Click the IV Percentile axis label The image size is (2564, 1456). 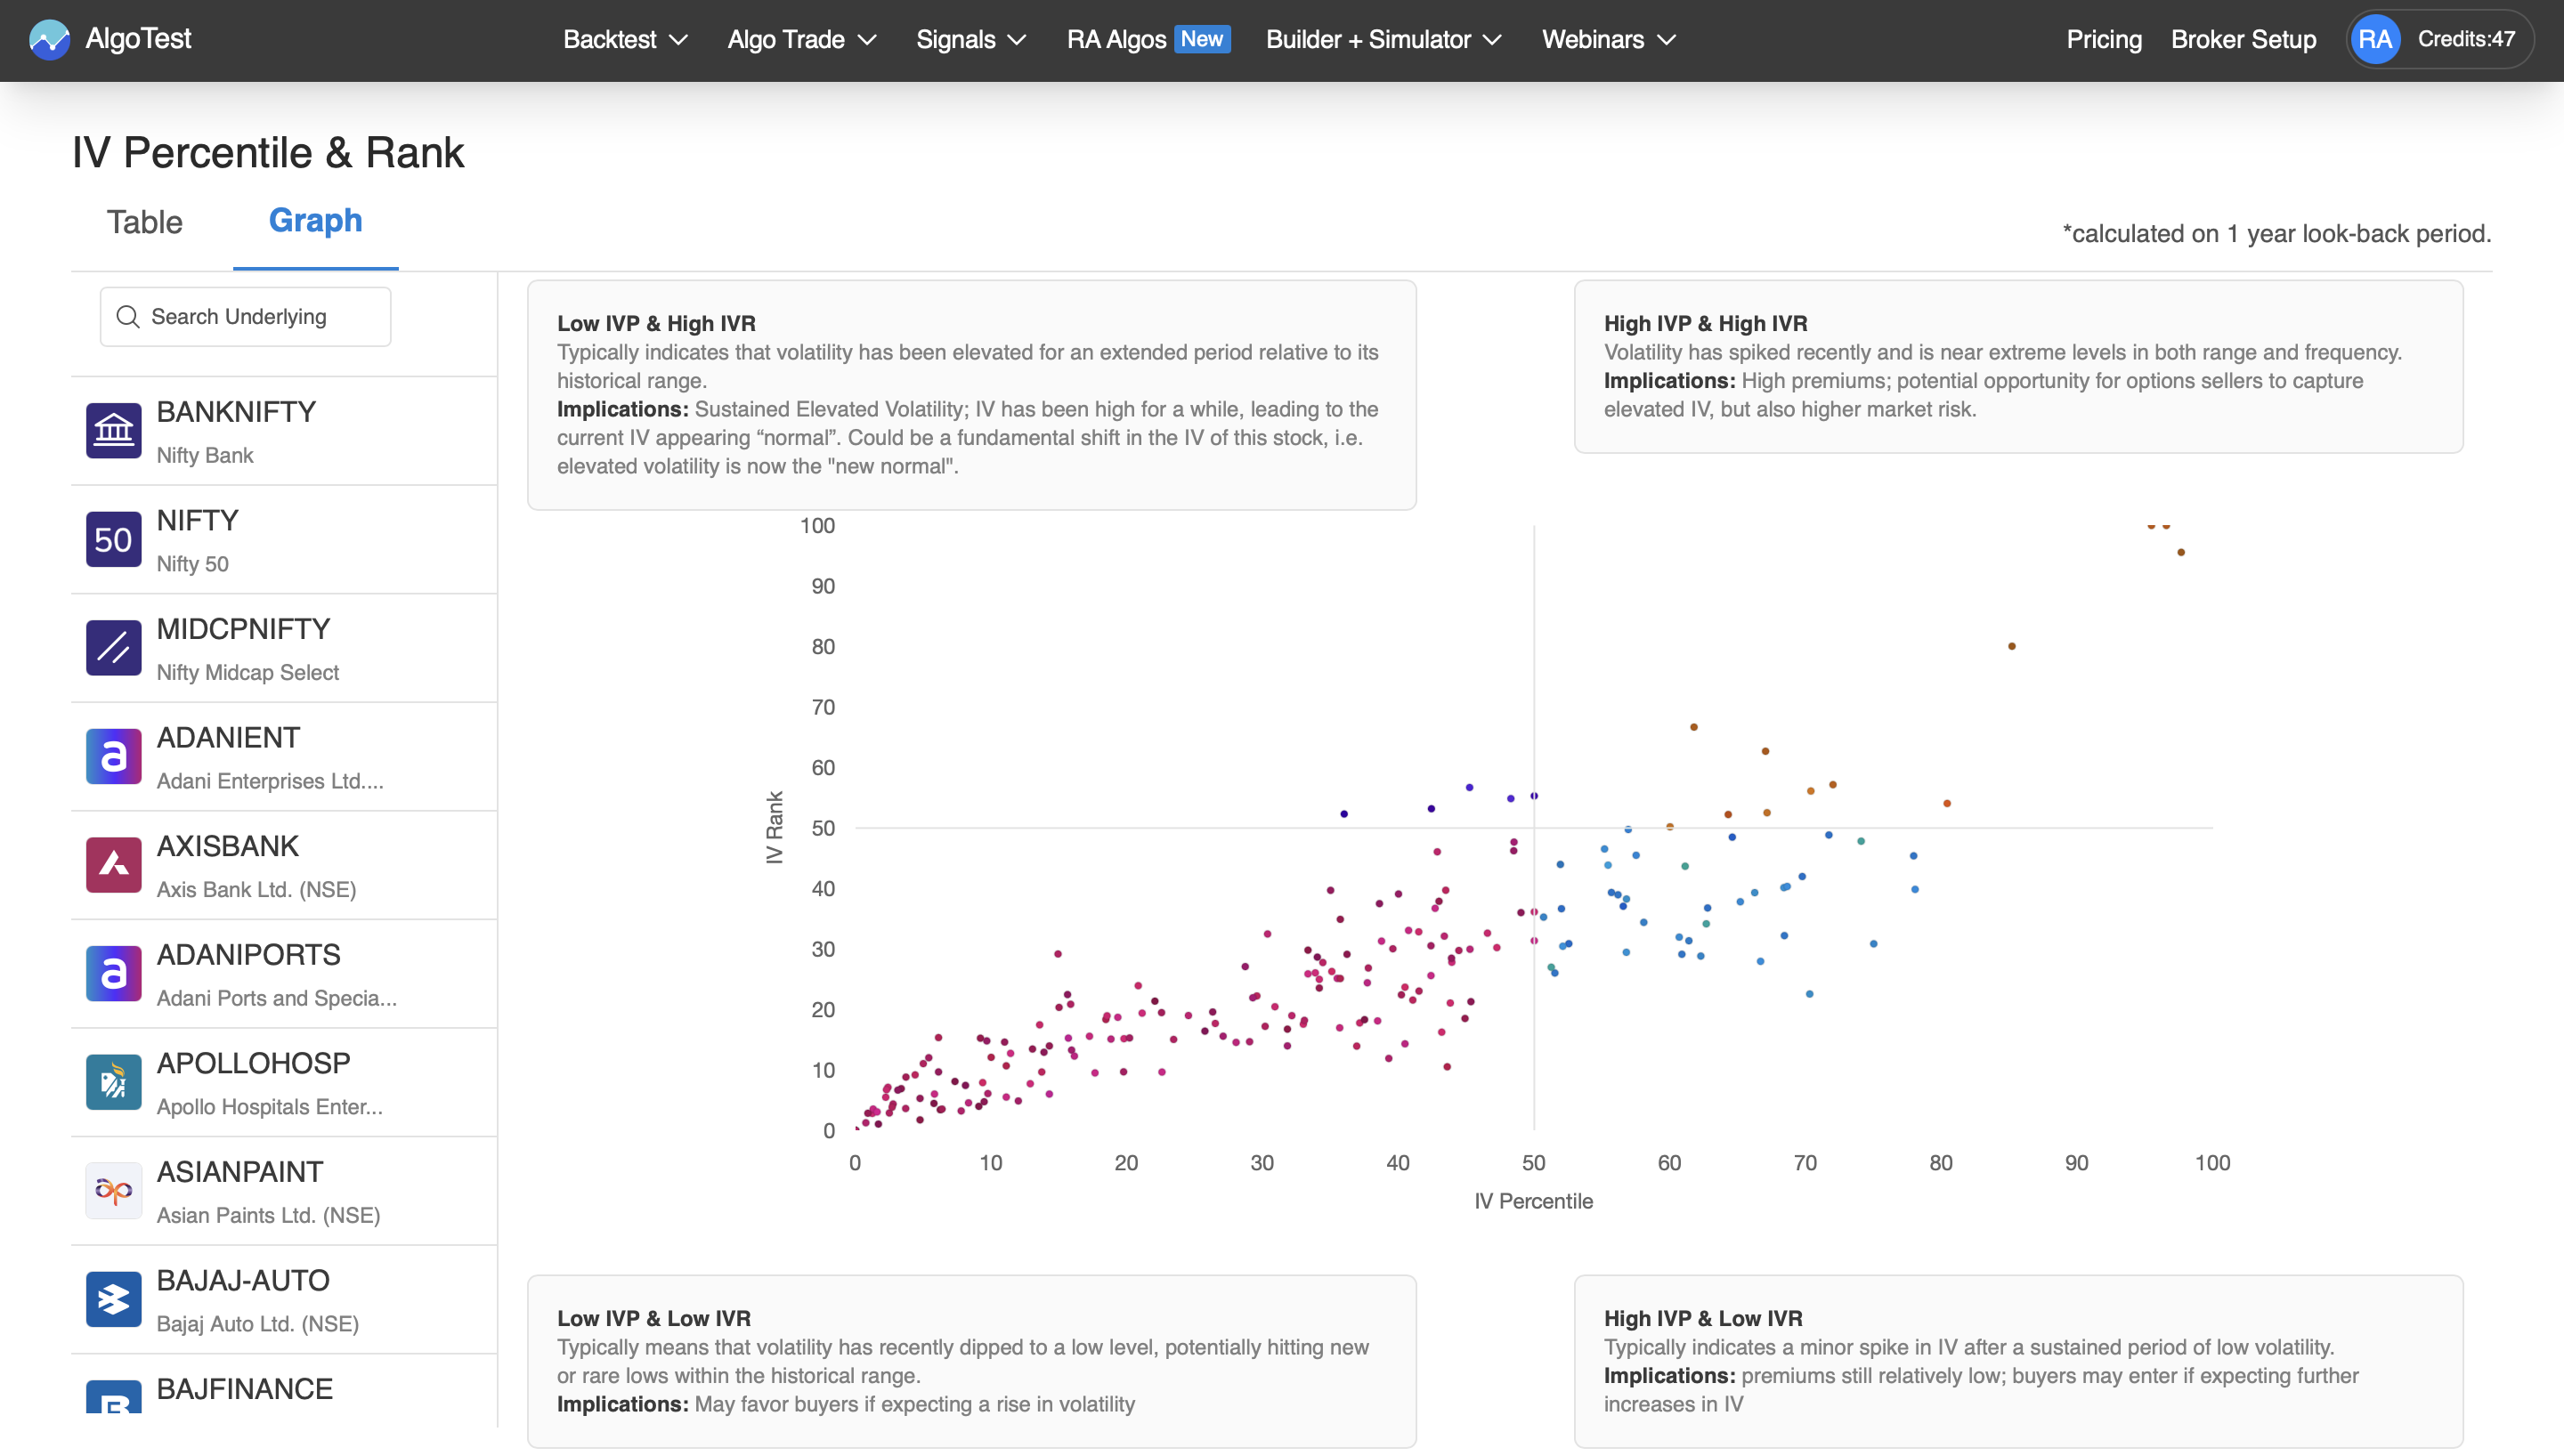pyautogui.click(x=1533, y=1201)
